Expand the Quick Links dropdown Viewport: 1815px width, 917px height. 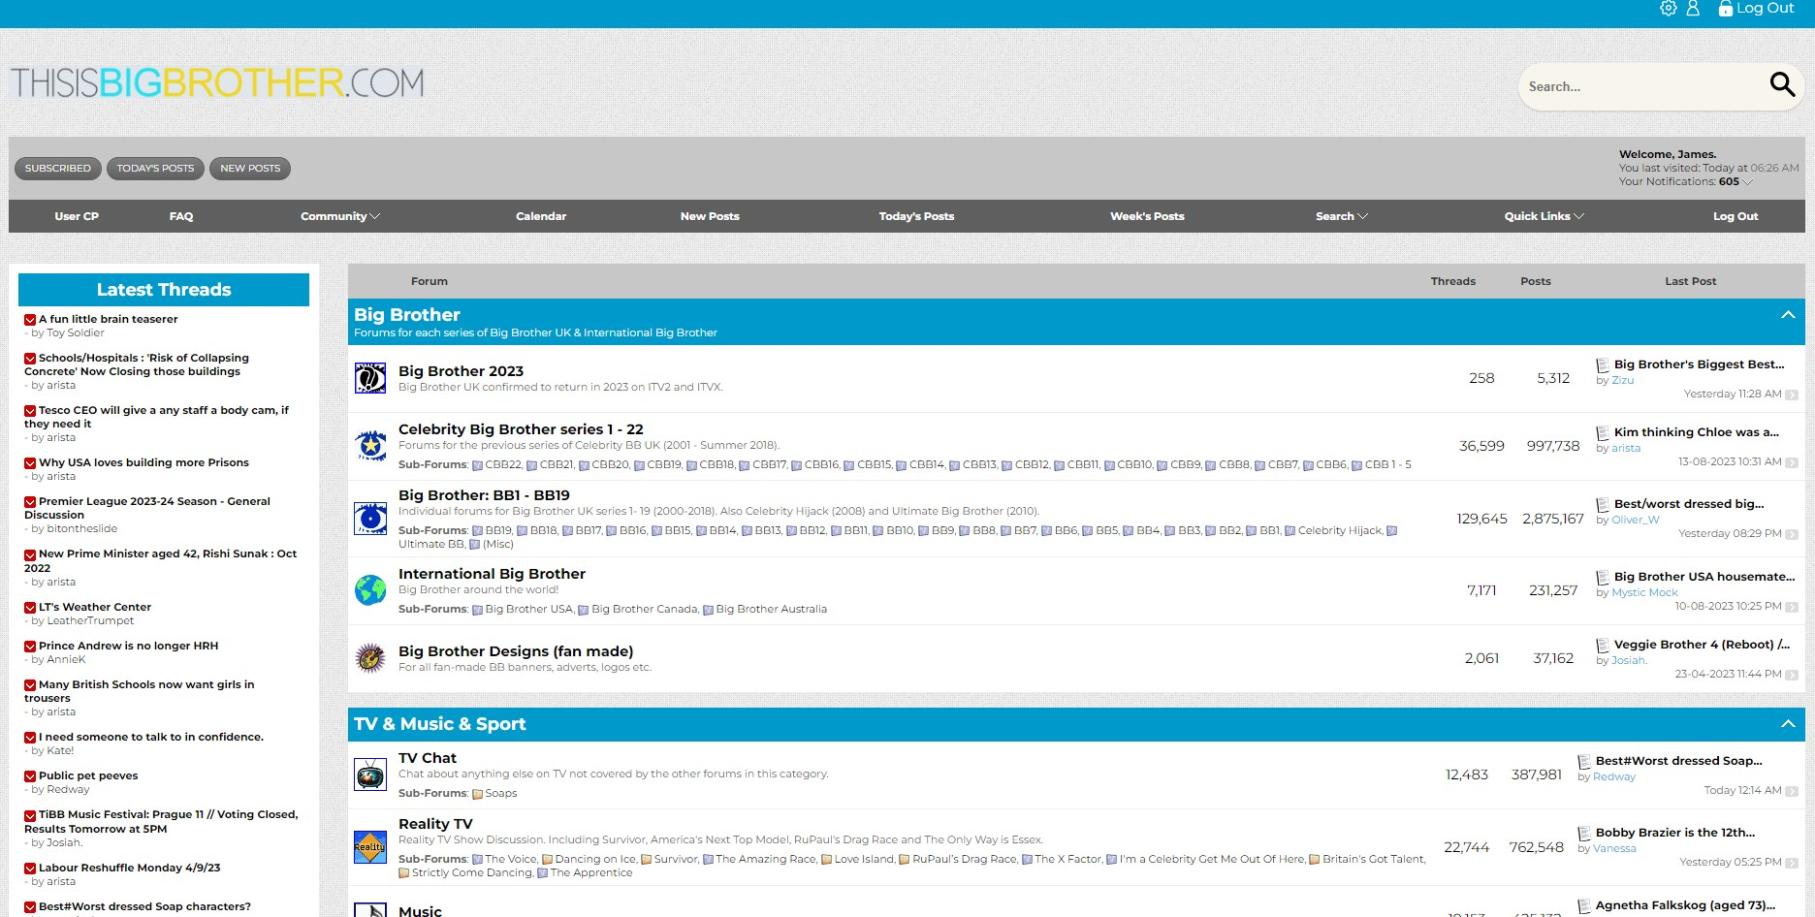click(x=1543, y=216)
